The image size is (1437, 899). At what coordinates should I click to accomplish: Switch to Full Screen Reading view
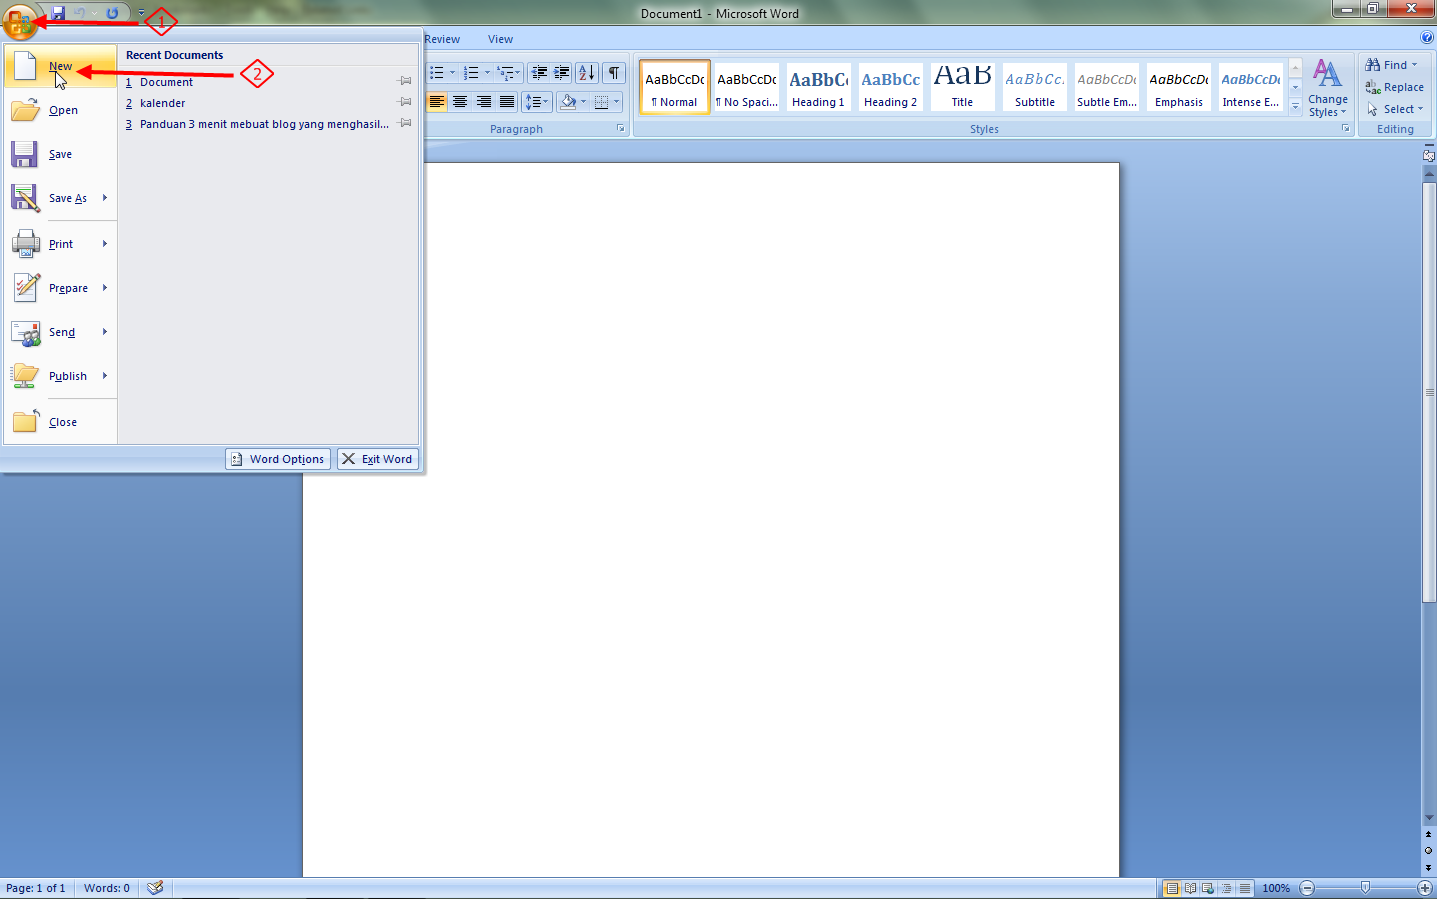[x=1190, y=888]
